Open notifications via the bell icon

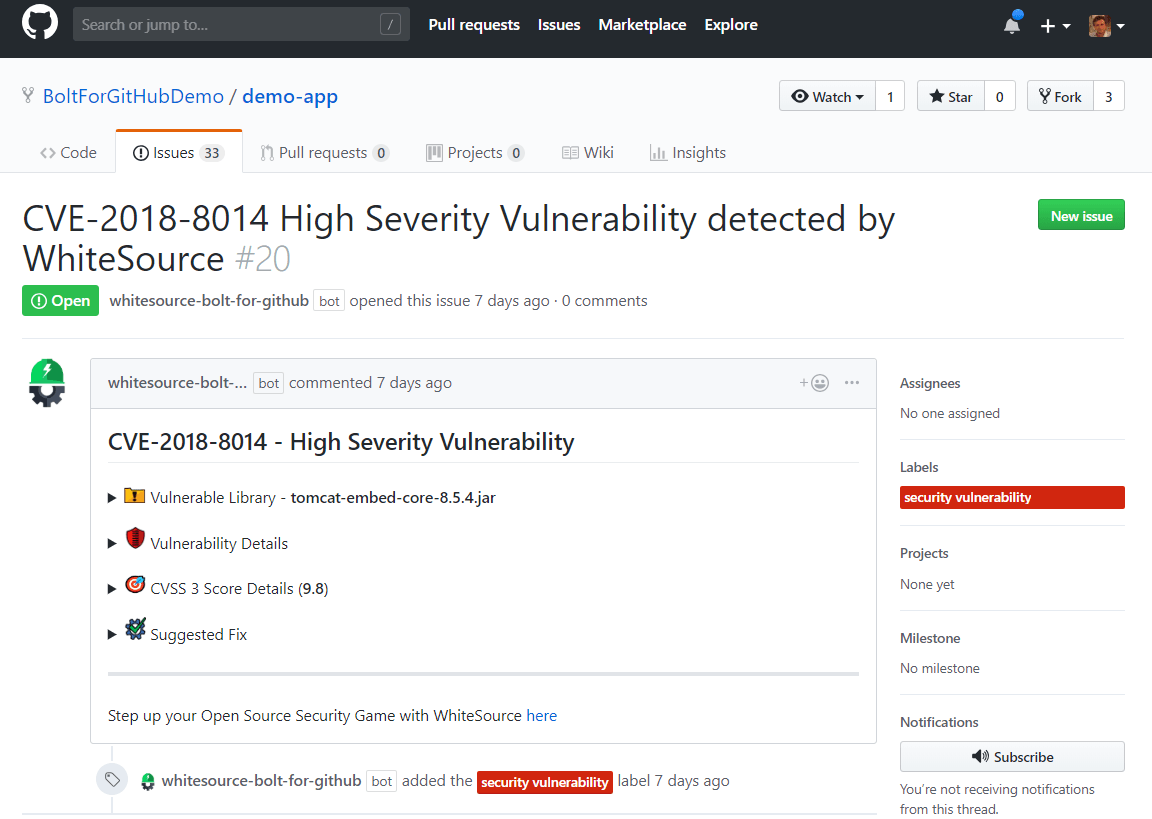pyautogui.click(x=1011, y=27)
